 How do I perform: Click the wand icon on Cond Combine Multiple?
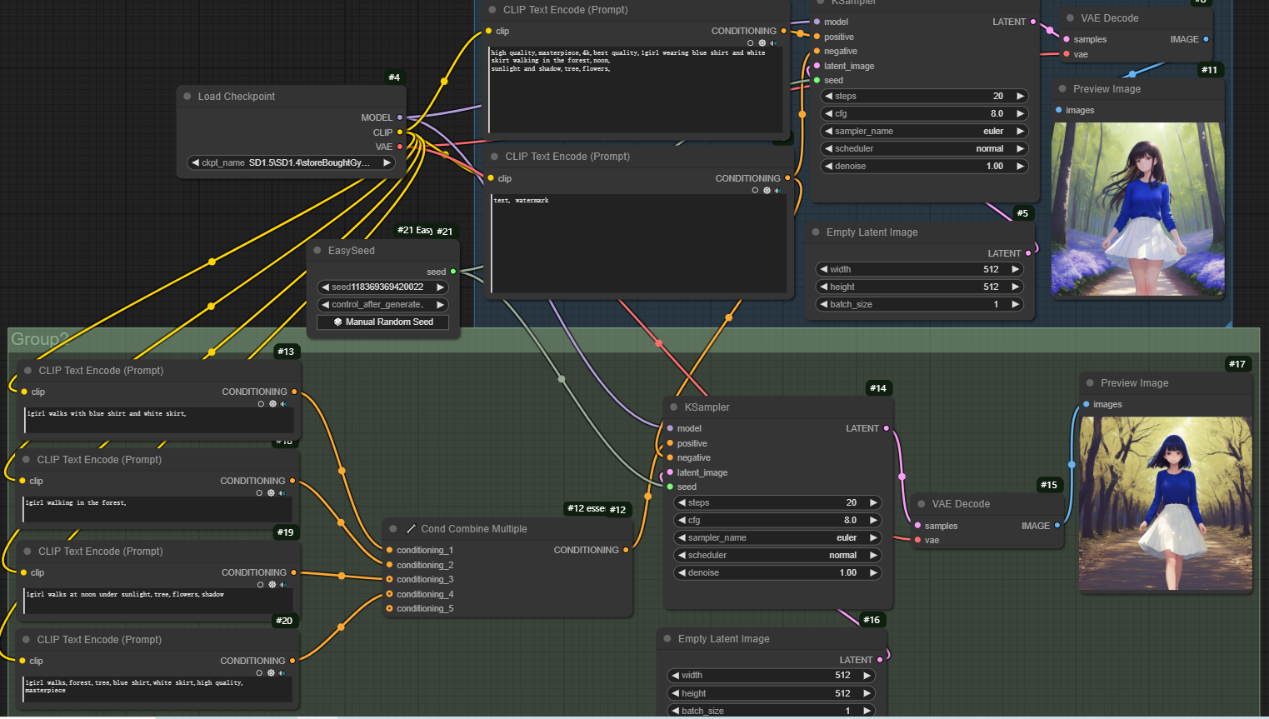(x=410, y=528)
